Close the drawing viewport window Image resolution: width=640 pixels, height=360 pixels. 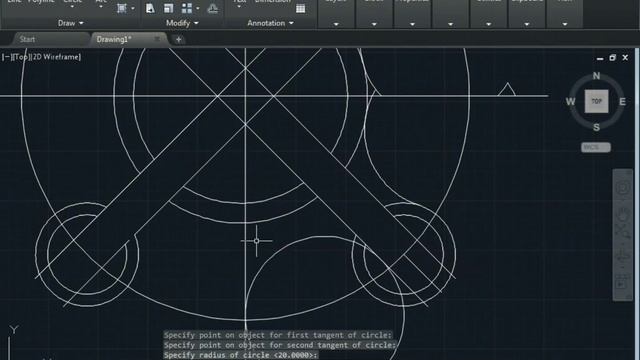[x=625, y=58]
